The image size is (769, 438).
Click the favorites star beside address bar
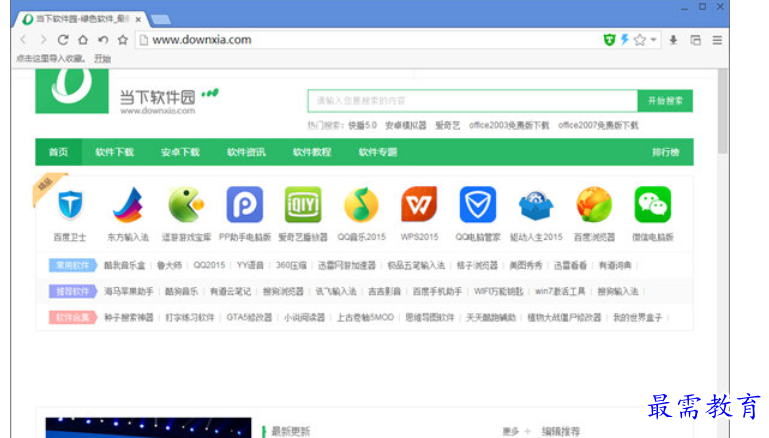coord(123,40)
